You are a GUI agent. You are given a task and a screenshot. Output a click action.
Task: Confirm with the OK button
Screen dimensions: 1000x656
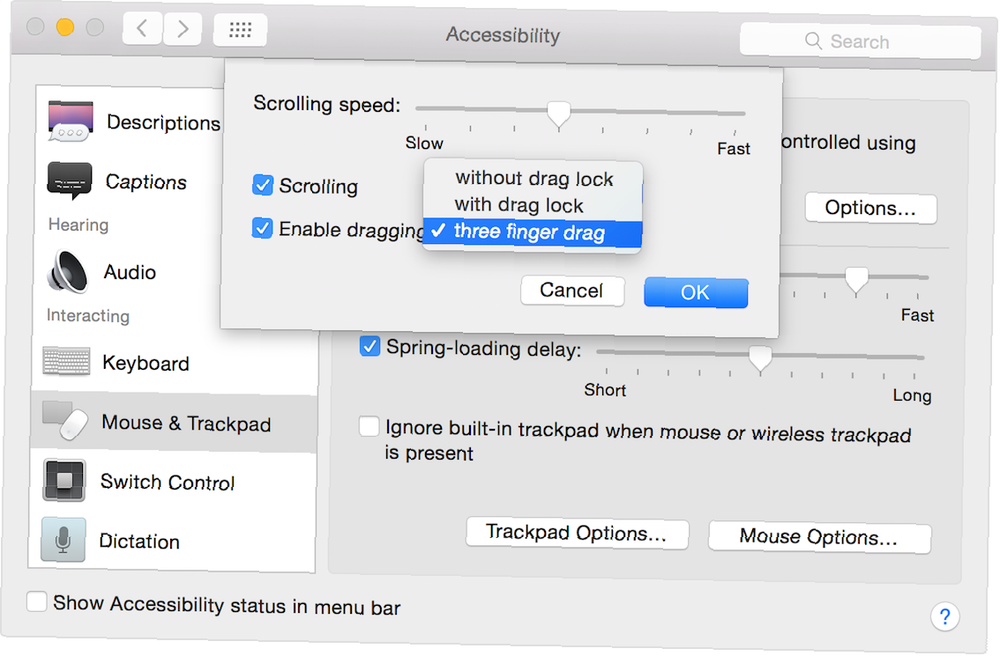click(696, 293)
